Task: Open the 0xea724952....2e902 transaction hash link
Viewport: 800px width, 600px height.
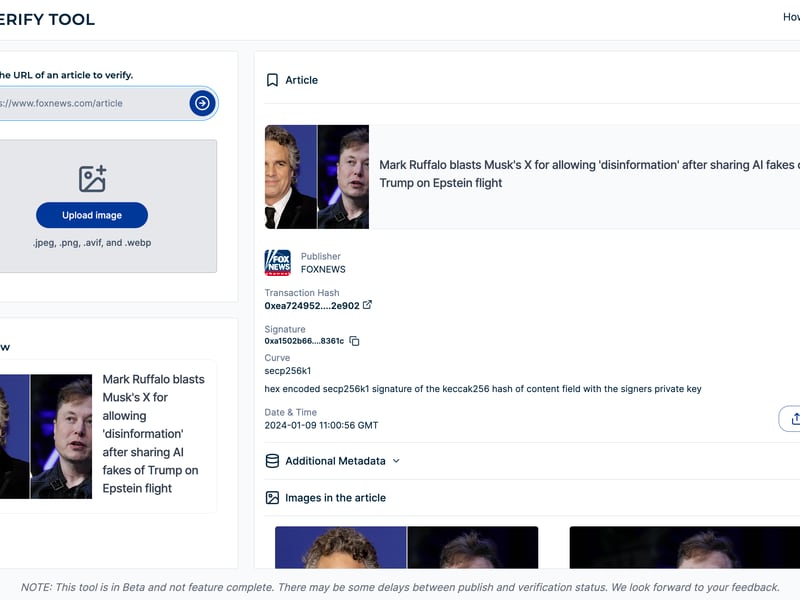Action: coord(311,305)
